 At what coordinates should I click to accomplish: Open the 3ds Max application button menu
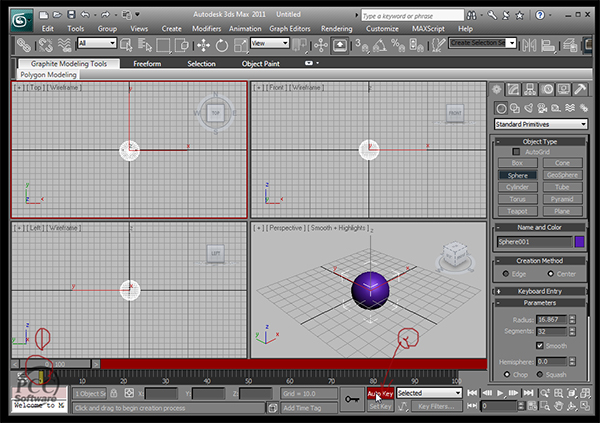[21, 20]
